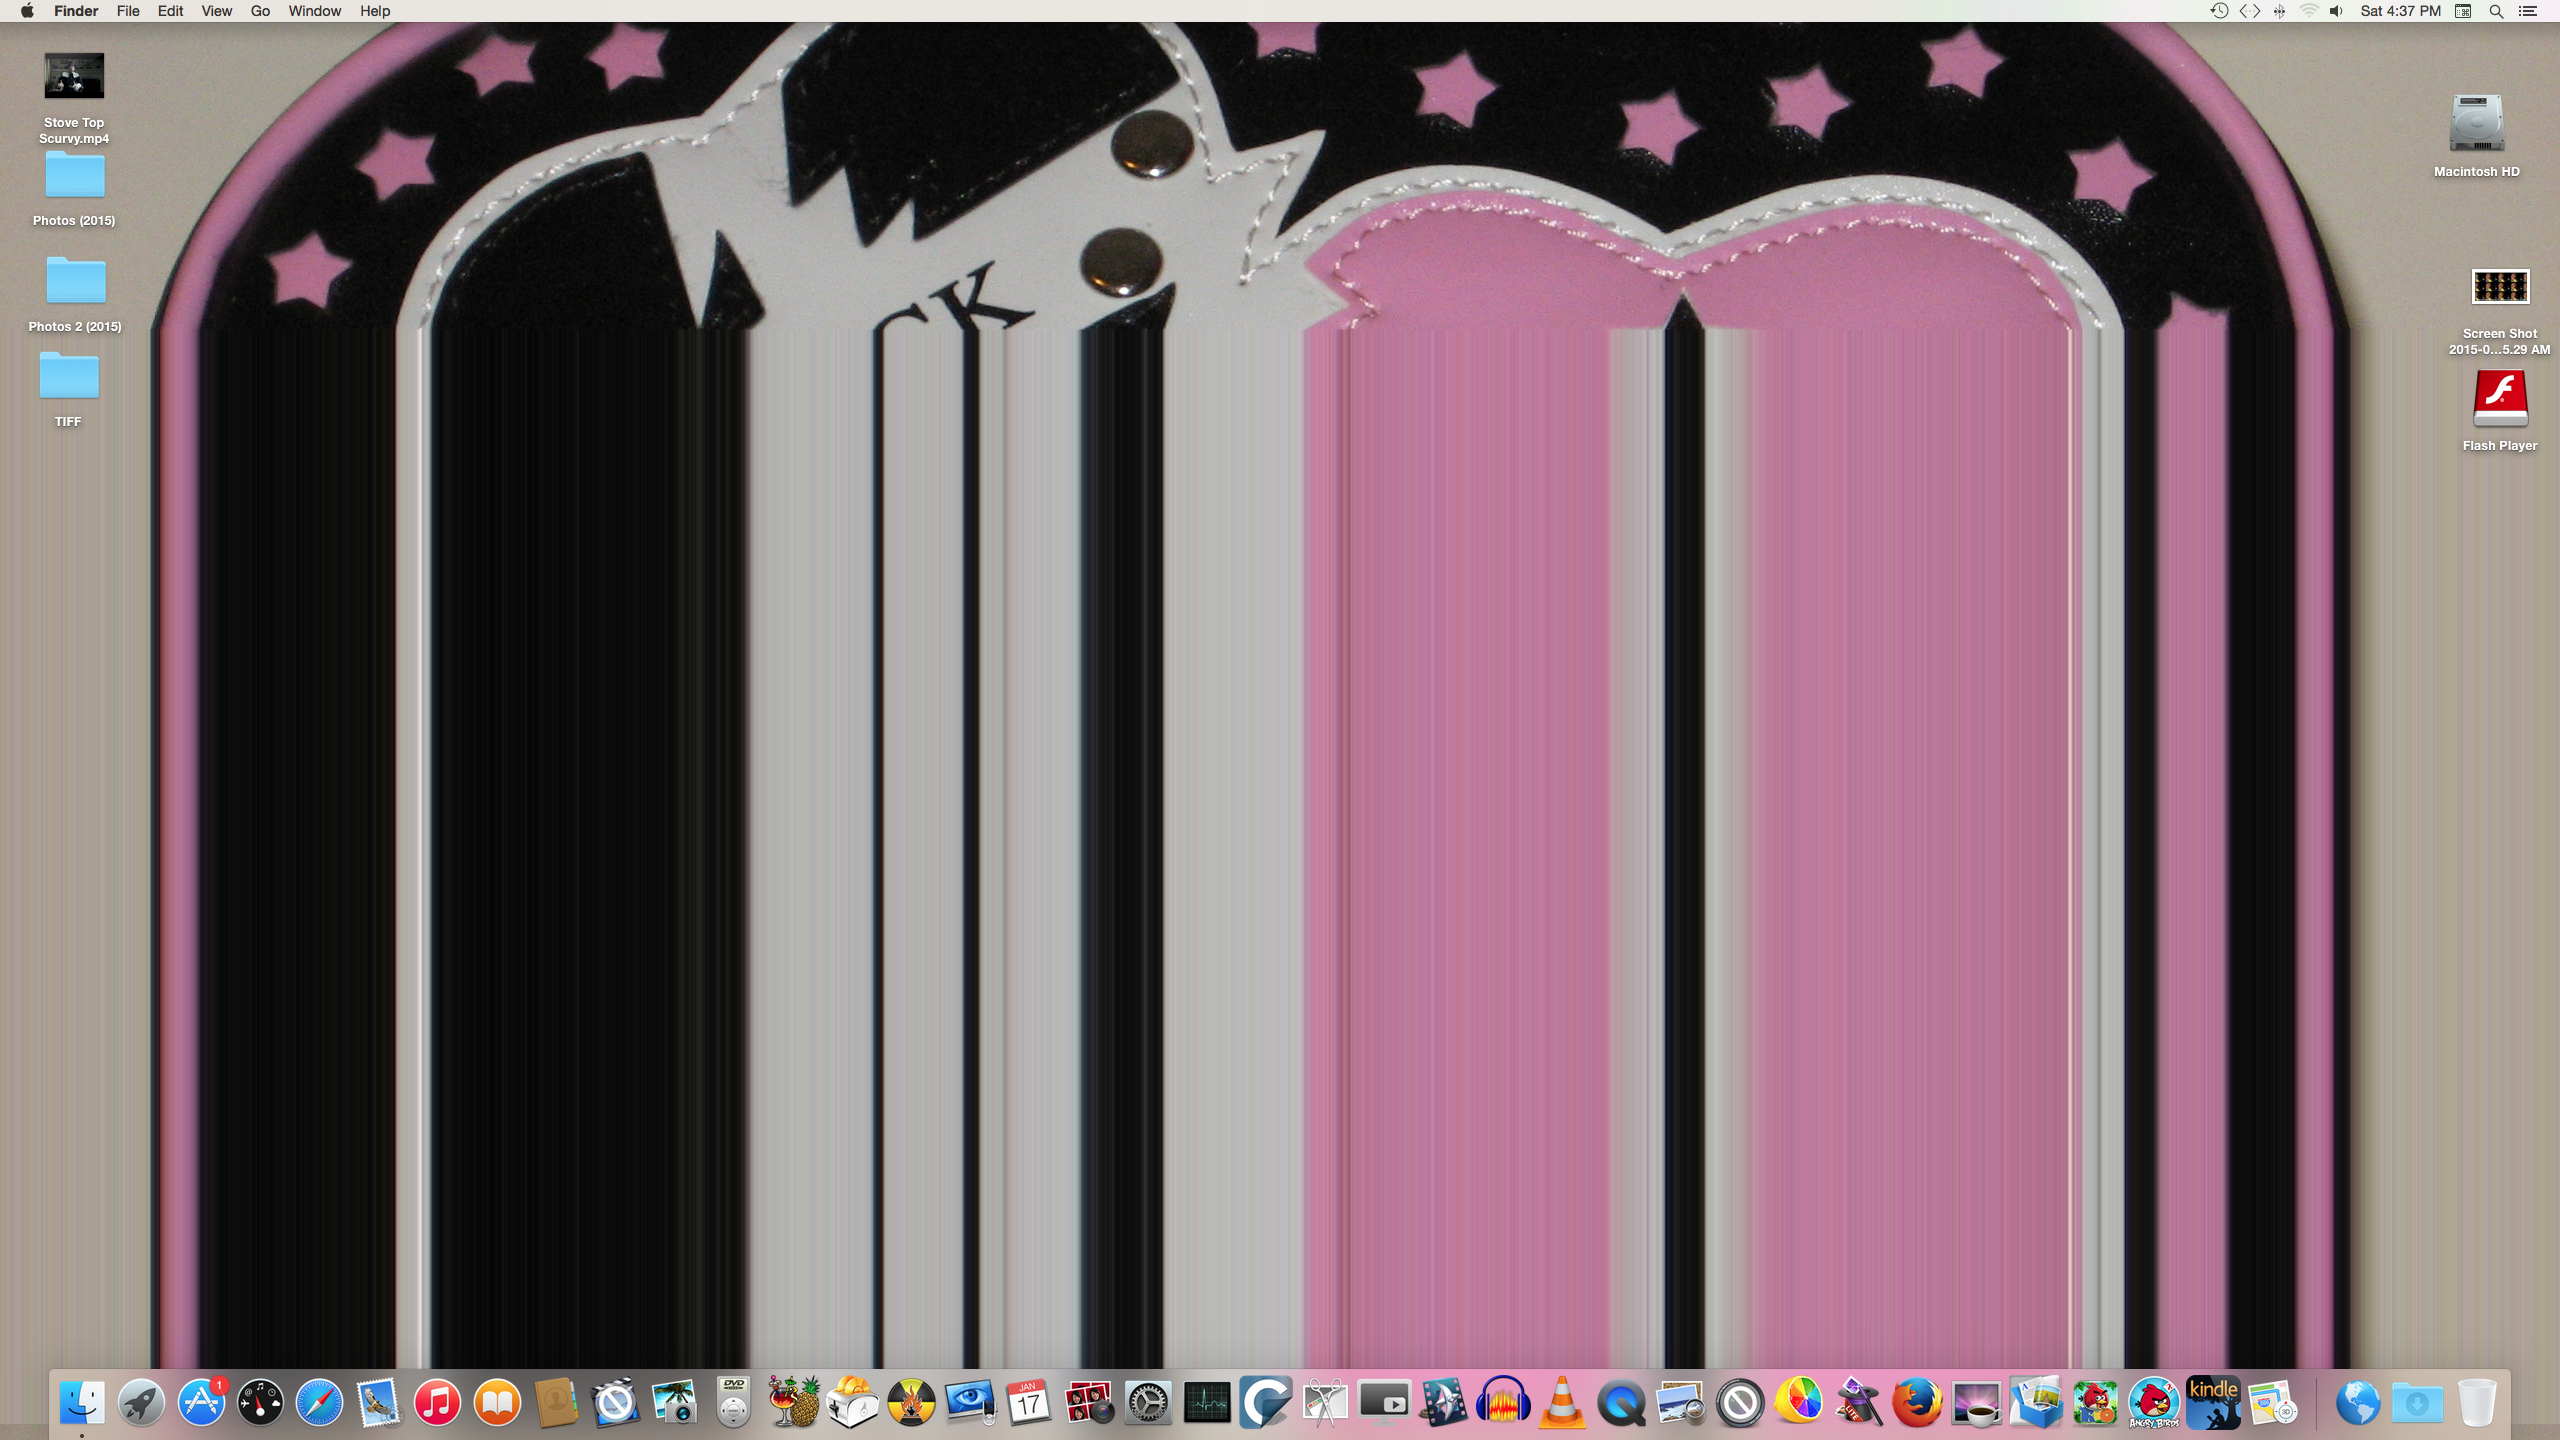2560x1440 pixels.
Task: Open Preview photo with loupe icon
Action: [1682, 1402]
